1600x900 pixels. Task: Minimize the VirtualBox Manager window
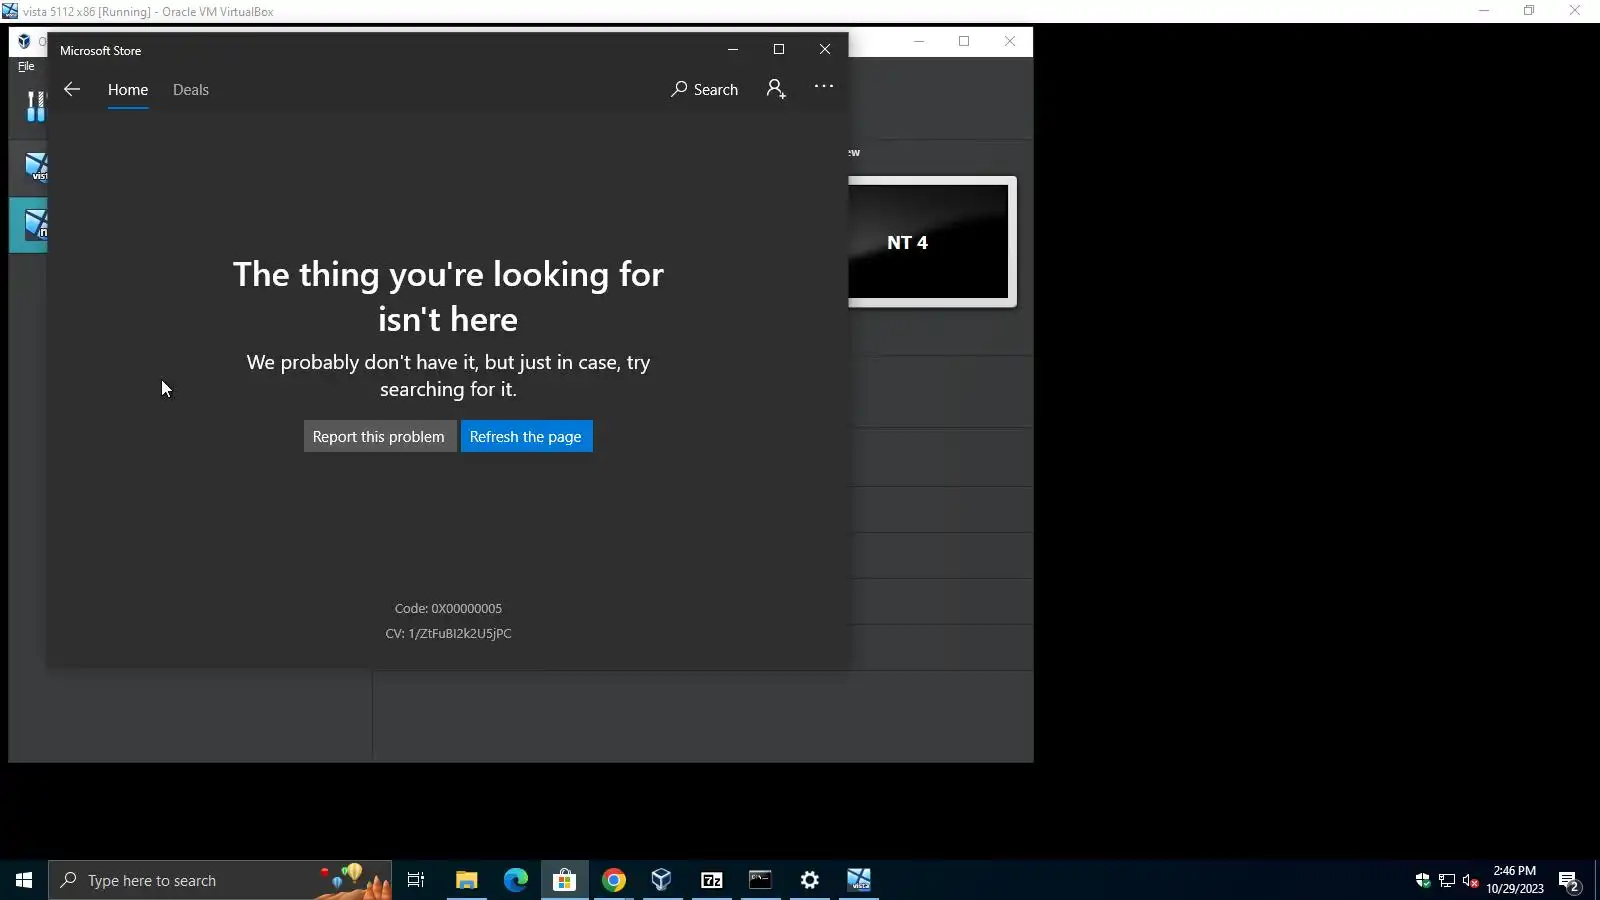pos(919,41)
